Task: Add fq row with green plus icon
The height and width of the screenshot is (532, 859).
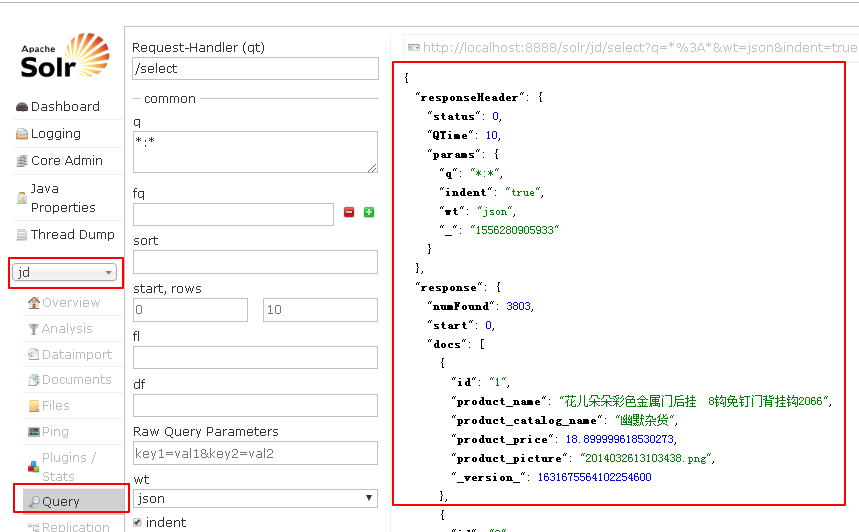Action: pyautogui.click(x=369, y=212)
